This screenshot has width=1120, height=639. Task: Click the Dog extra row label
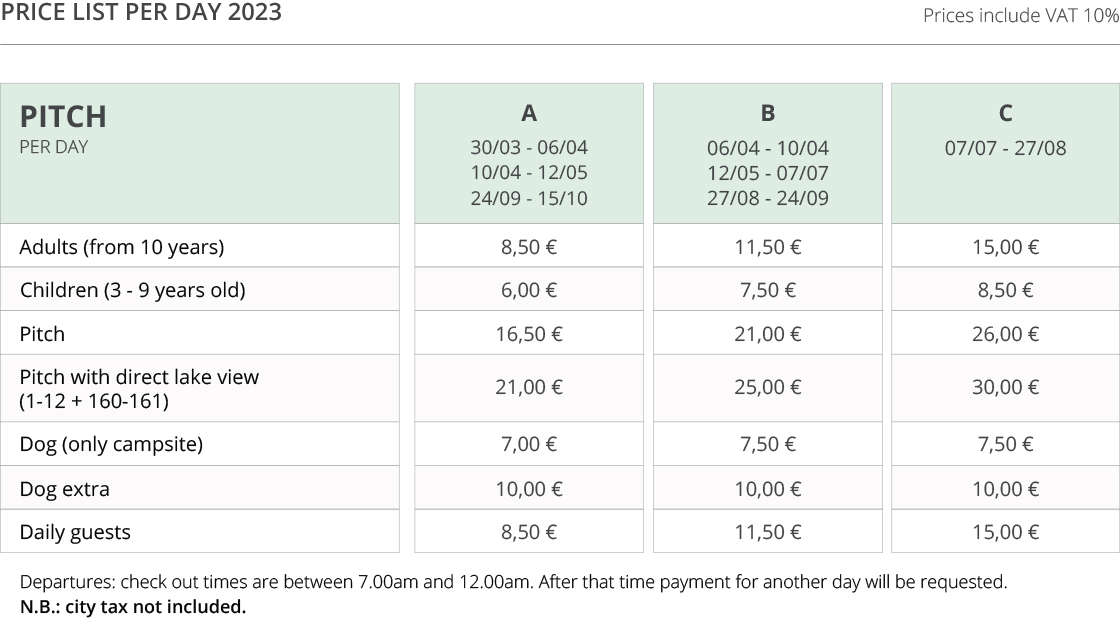coord(64,489)
